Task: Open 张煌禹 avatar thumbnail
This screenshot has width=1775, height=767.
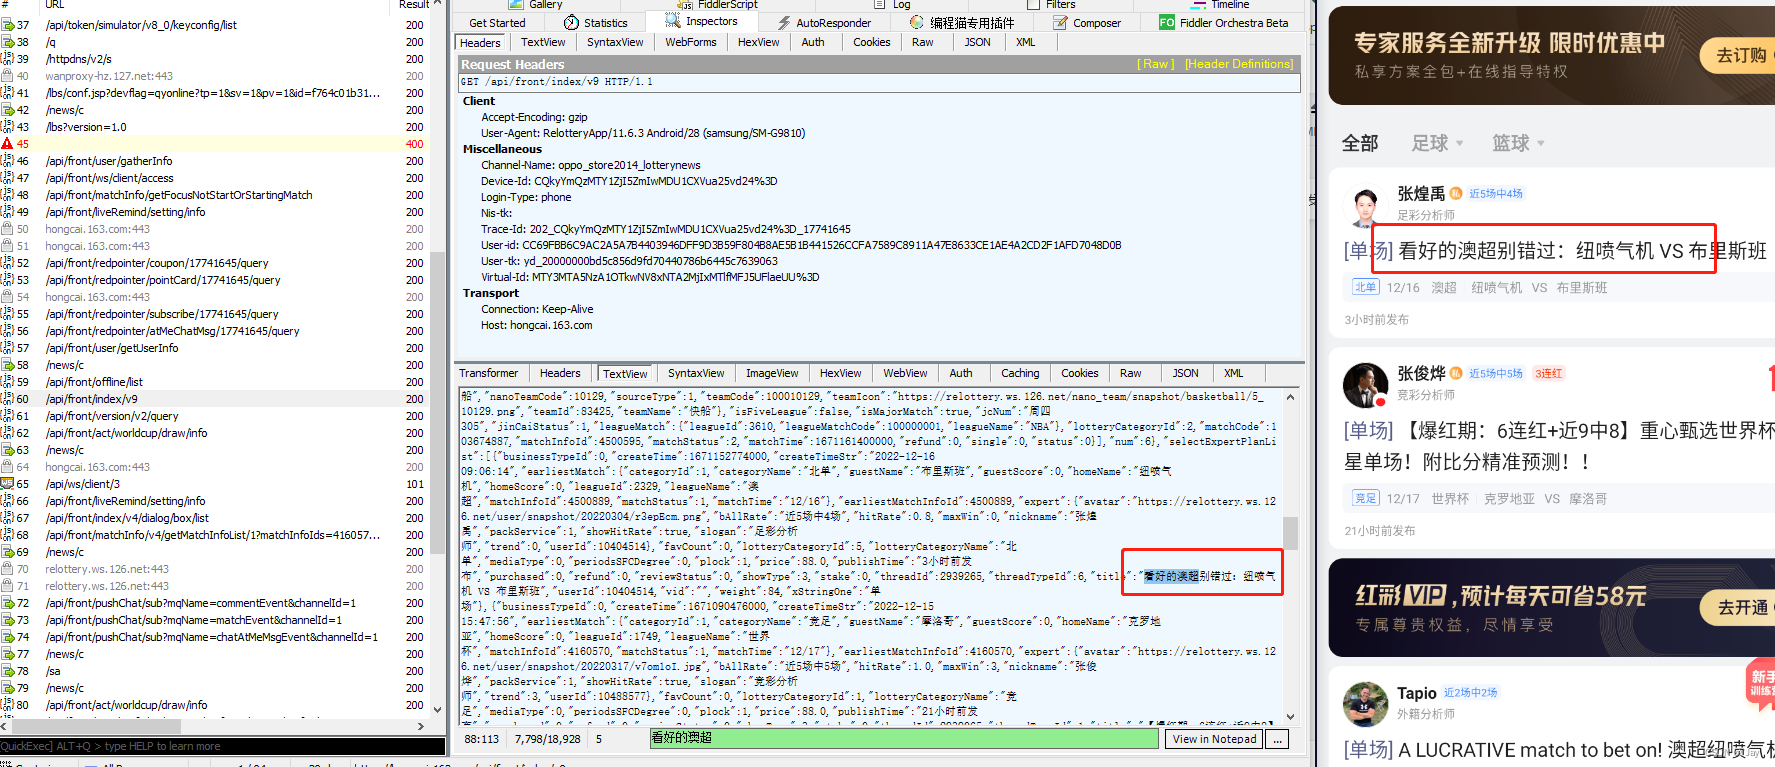Action: tap(1365, 206)
